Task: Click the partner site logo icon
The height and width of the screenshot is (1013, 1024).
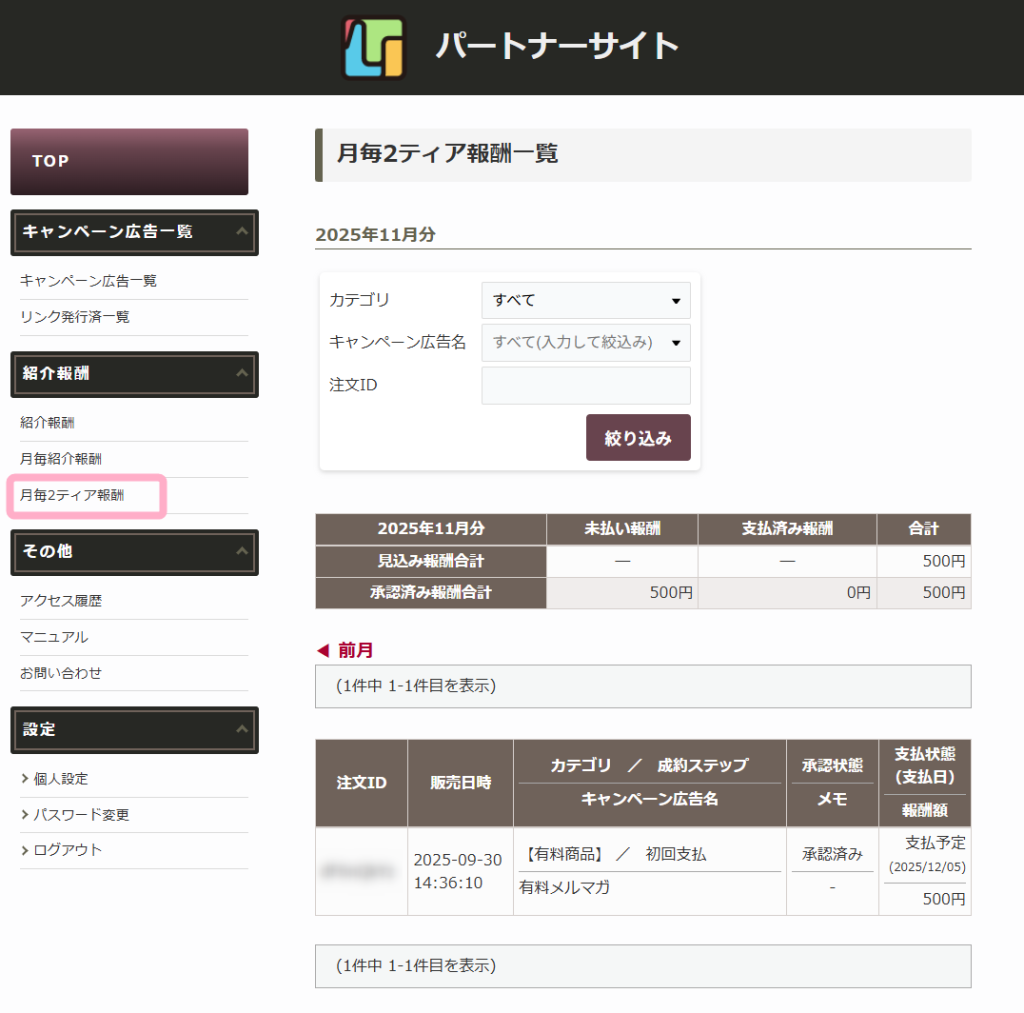Action: point(373,47)
